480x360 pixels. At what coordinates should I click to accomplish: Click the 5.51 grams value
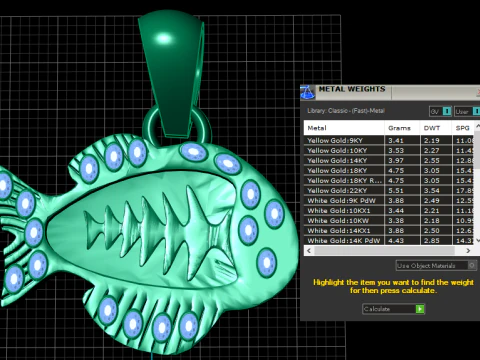point(396,191)
